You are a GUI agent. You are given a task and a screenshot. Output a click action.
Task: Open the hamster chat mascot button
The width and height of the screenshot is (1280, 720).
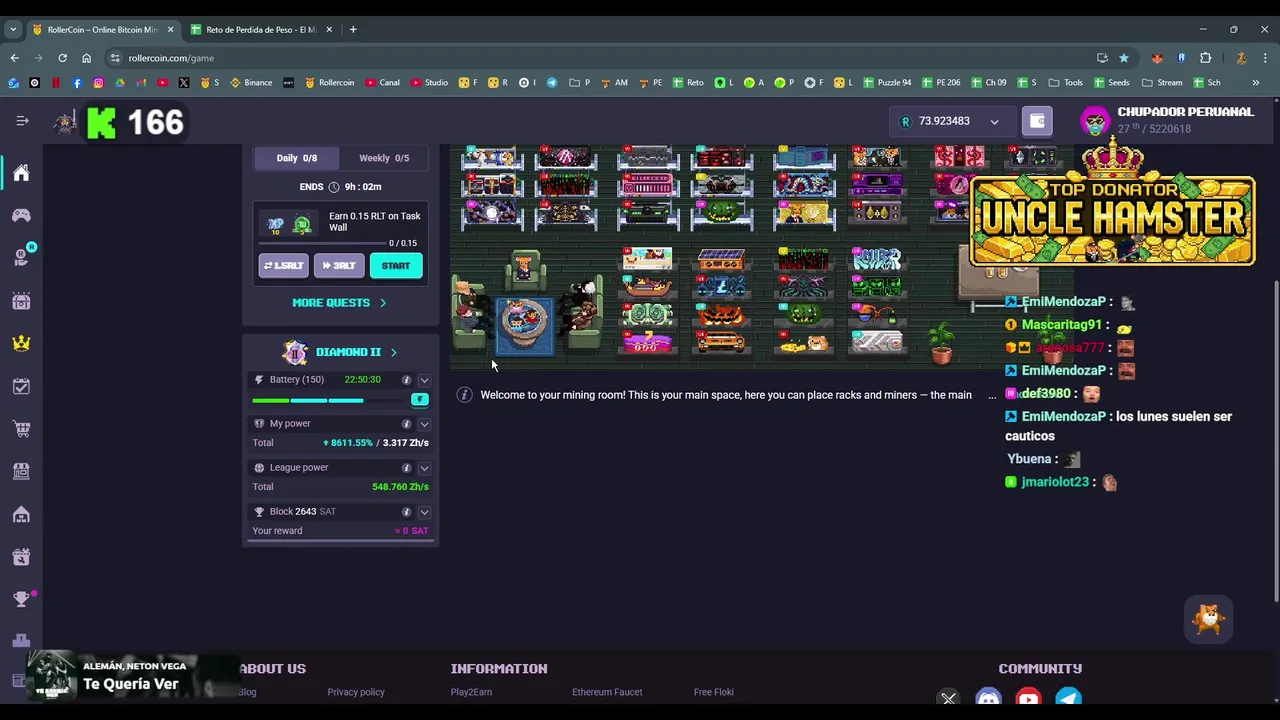pos(1209,619)
